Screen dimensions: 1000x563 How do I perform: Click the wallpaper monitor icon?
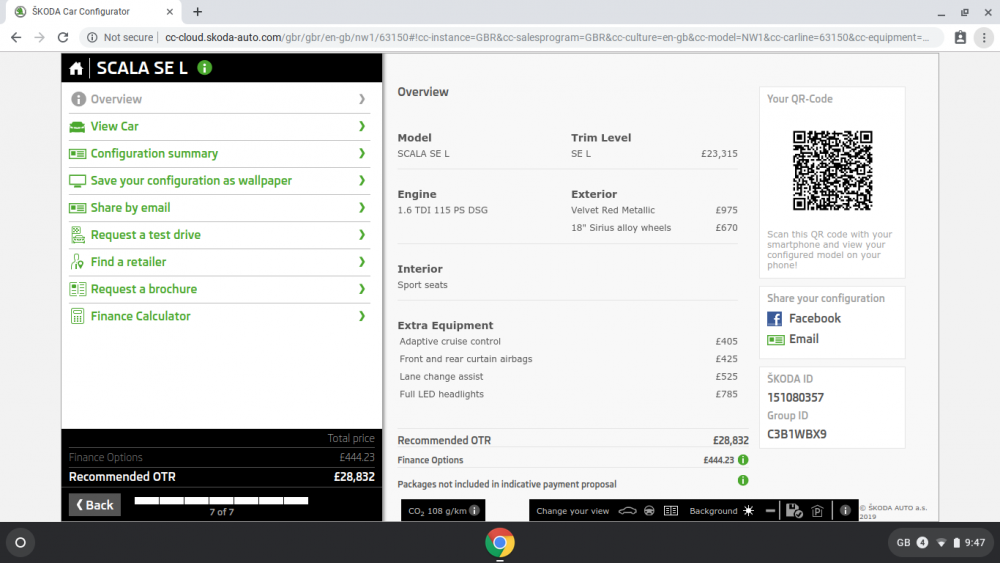[77, 181]
